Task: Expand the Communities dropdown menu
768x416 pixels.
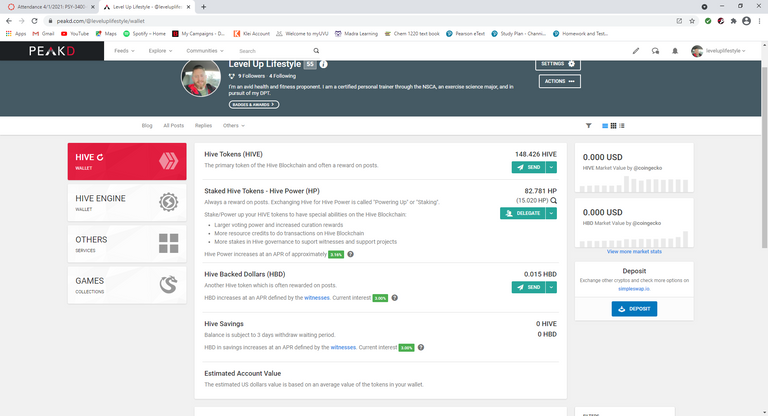Action: [205, 51]
